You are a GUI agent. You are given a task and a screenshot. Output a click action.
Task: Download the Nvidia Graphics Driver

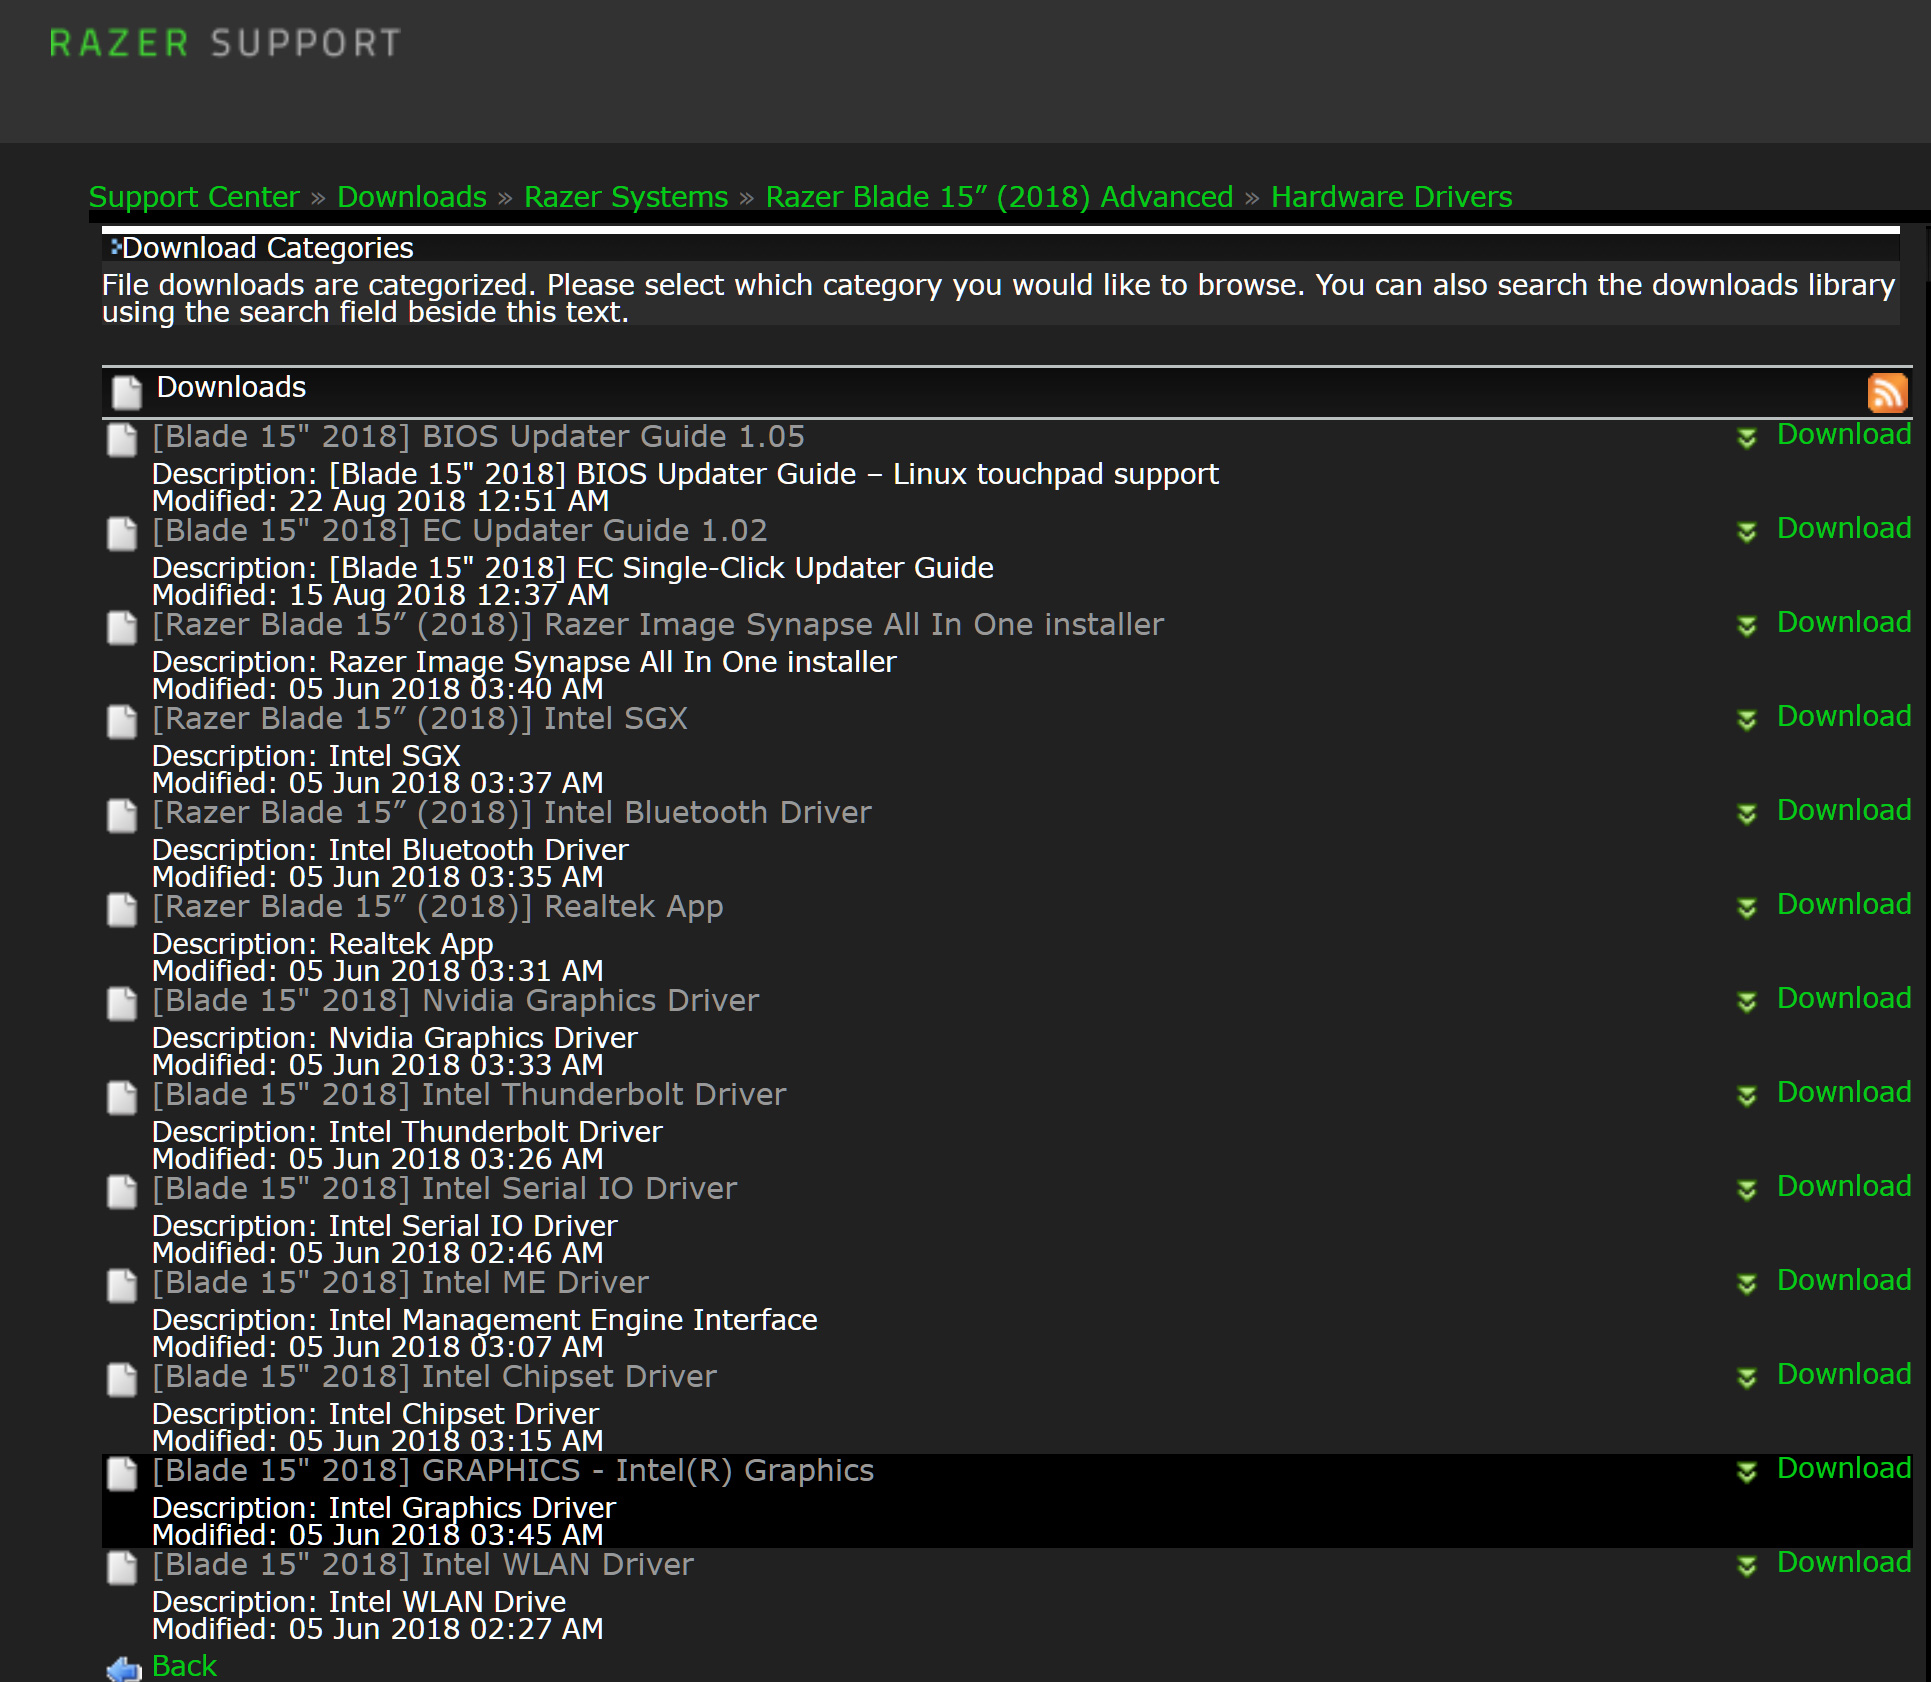[1844, 998]
